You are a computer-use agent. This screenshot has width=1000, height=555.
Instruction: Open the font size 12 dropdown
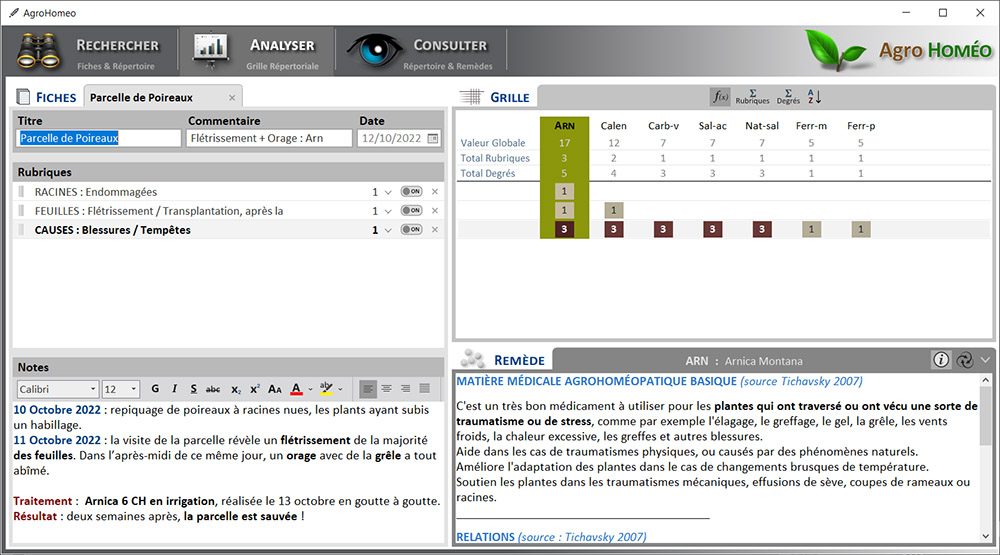pyautogui.click(x=133, y=389)
